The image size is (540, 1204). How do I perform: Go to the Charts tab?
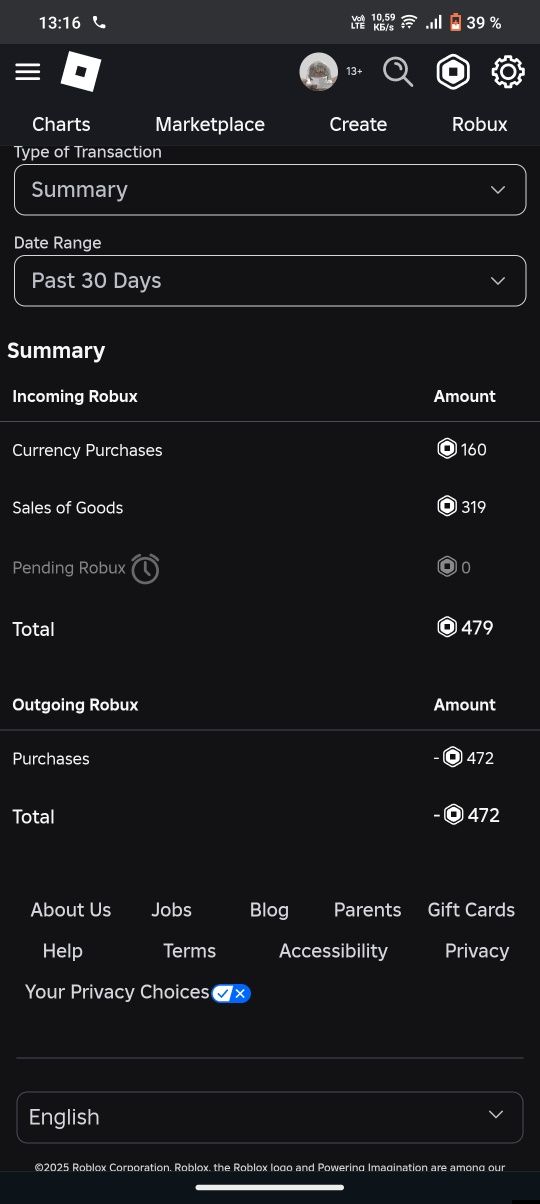click(61, 124)
